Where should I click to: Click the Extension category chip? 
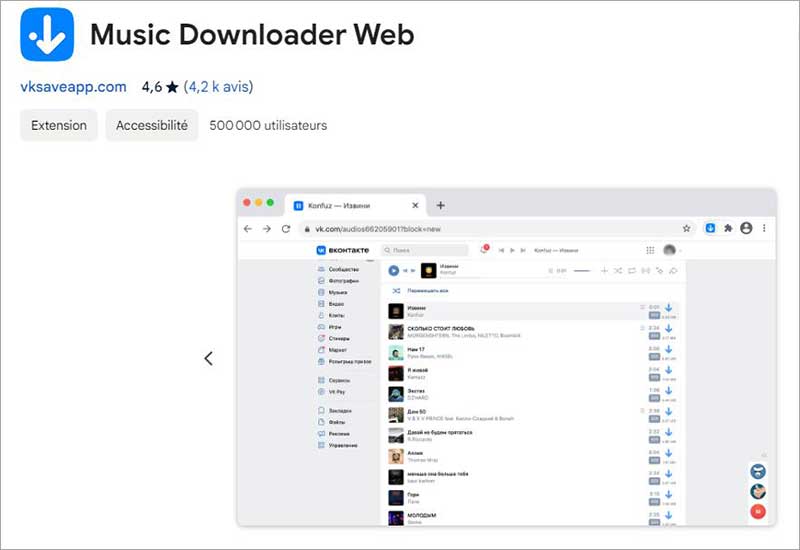pyautogui.click(x=59, y=125)
